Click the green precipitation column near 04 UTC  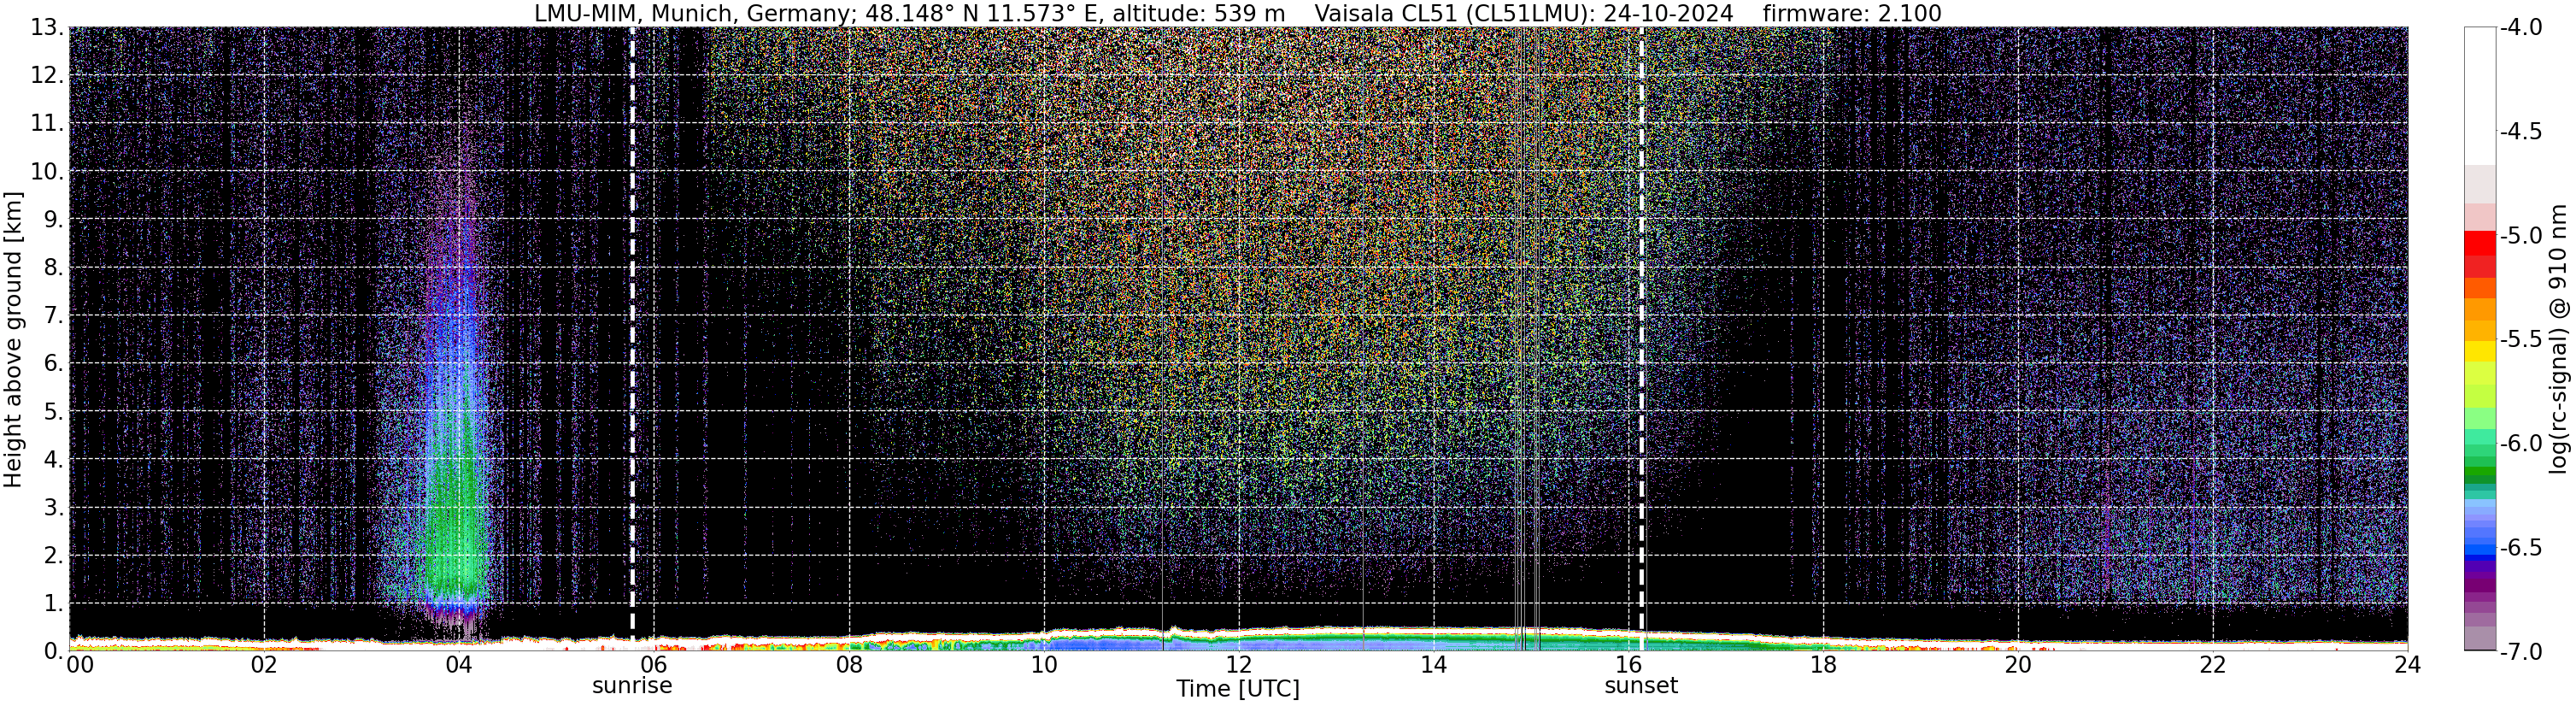click(x=456, y=500)
